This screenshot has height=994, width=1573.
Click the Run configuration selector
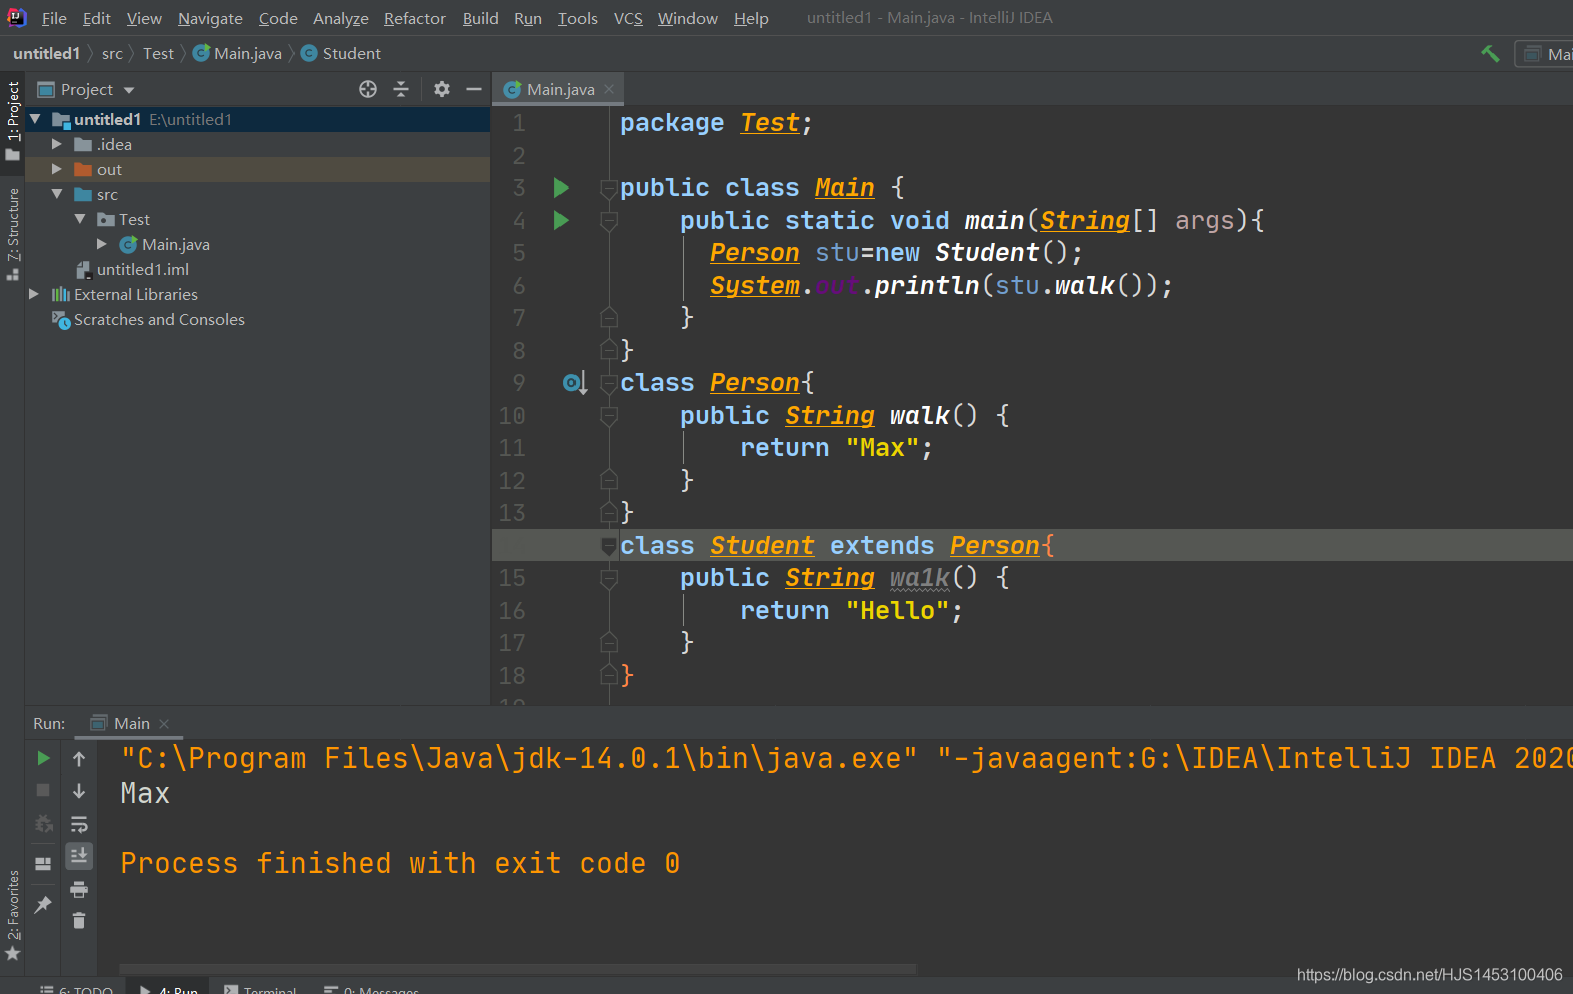(1544, 54)
